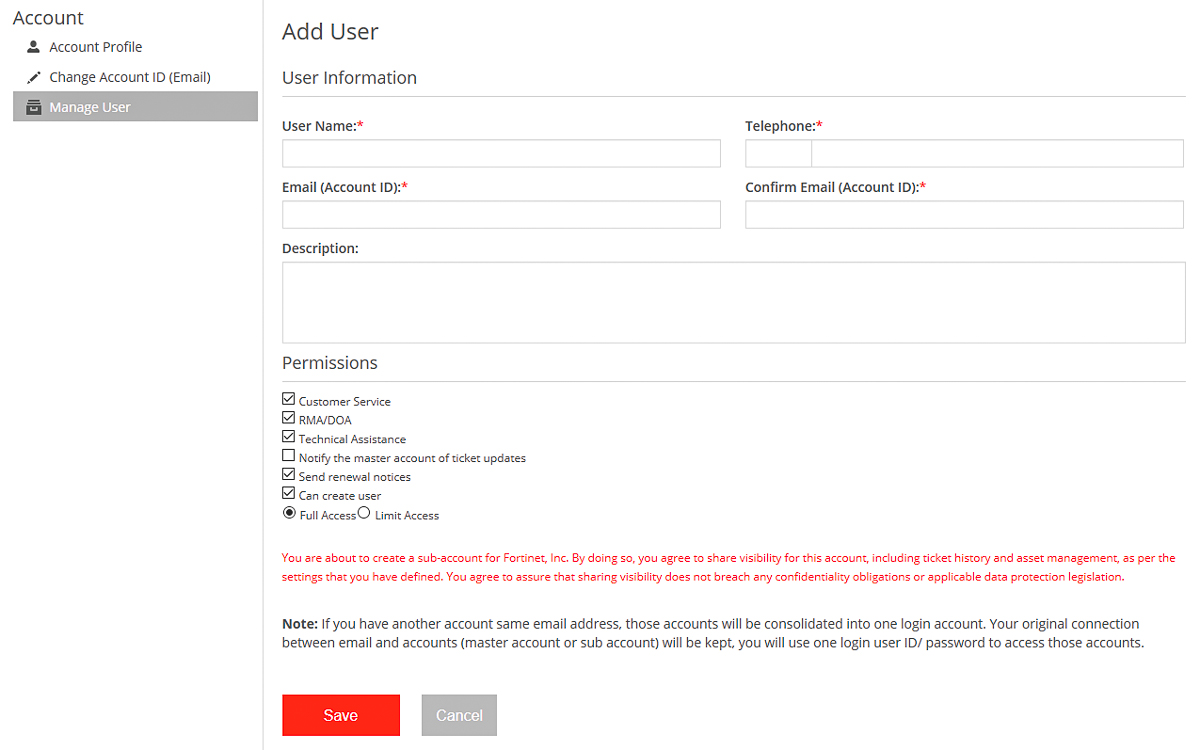Click the Save button

tap(341, 715)
